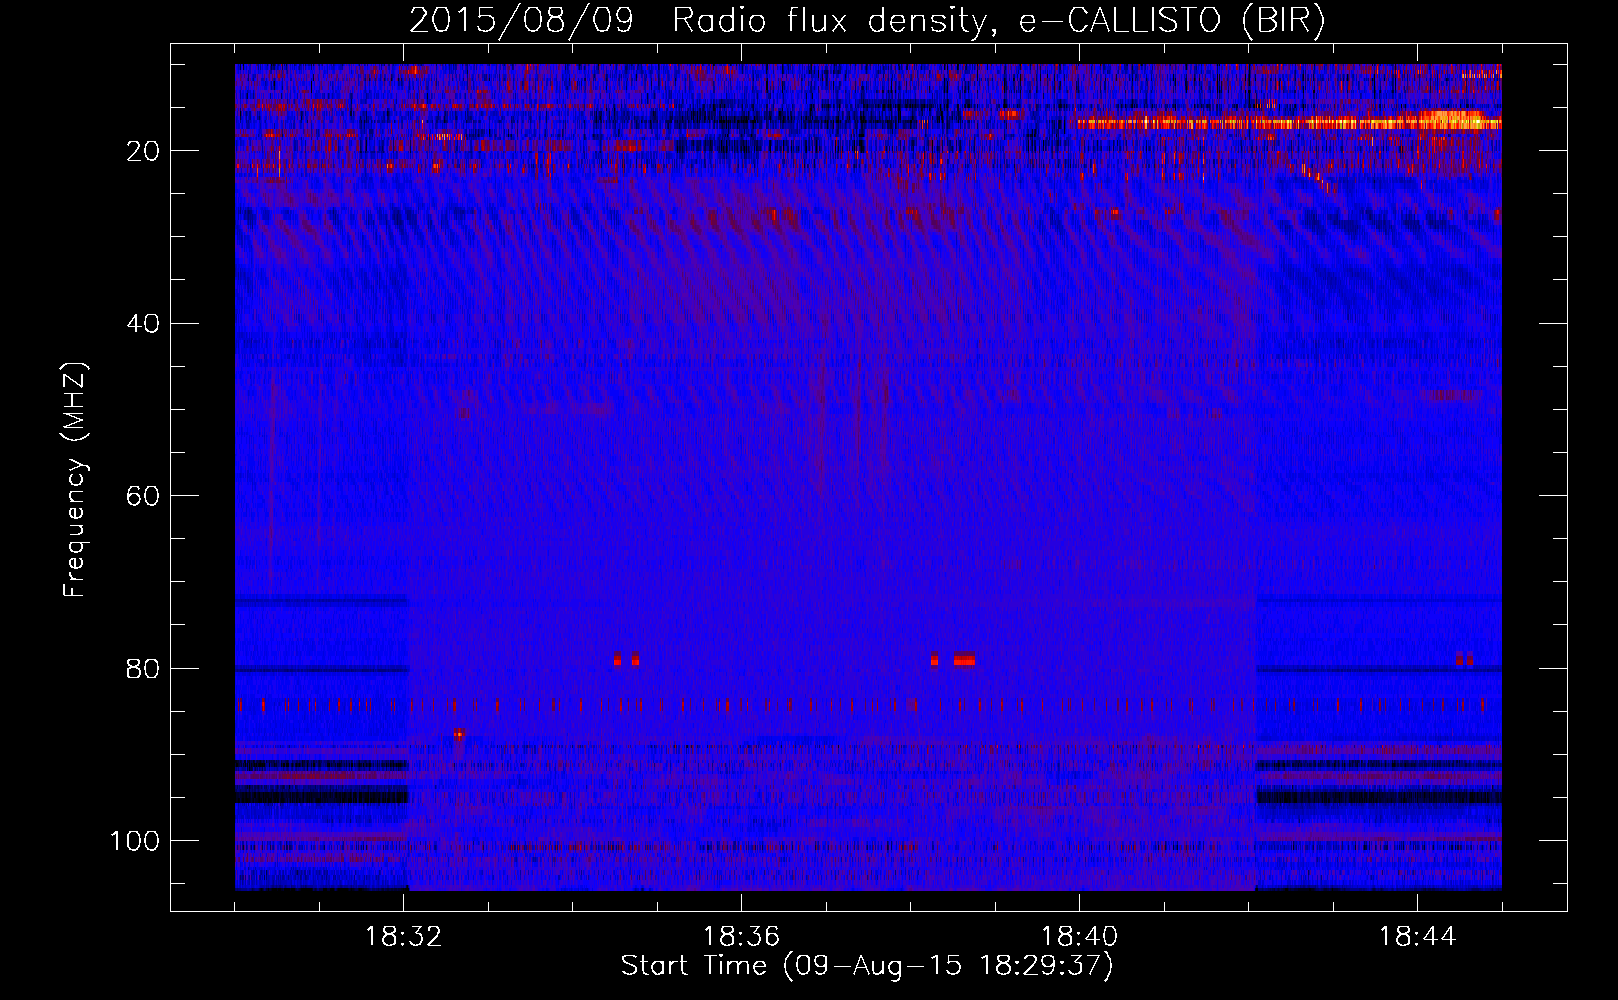
Task: Click the 18:36 time tick label
Action: pos(741,937)
